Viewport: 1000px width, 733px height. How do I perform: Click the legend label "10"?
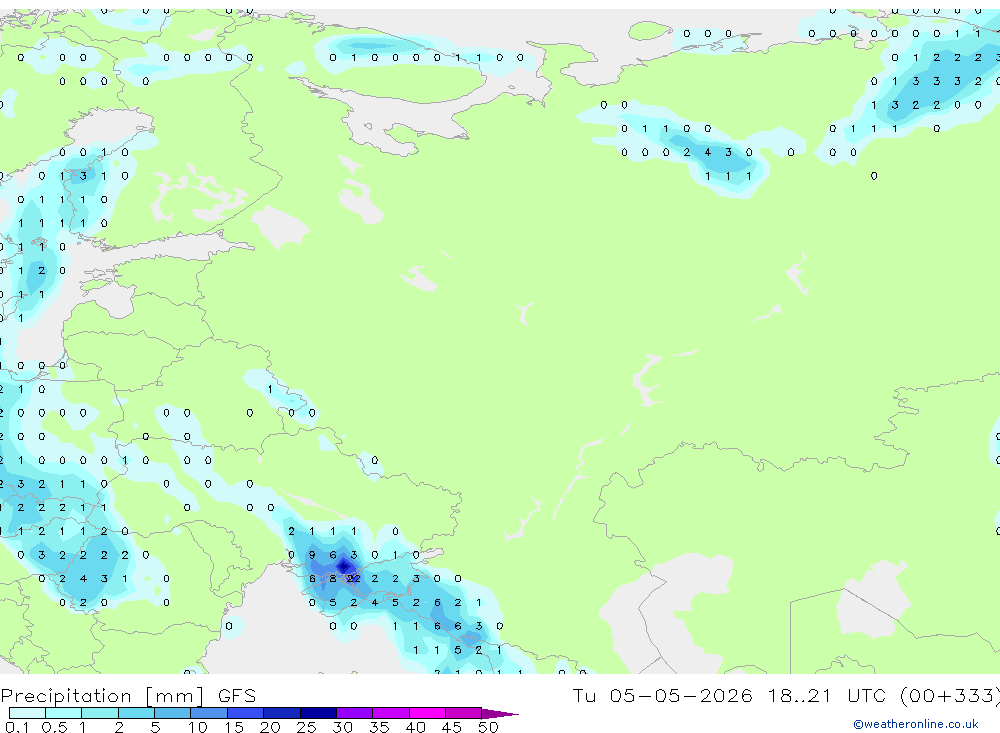click(198, 727)
